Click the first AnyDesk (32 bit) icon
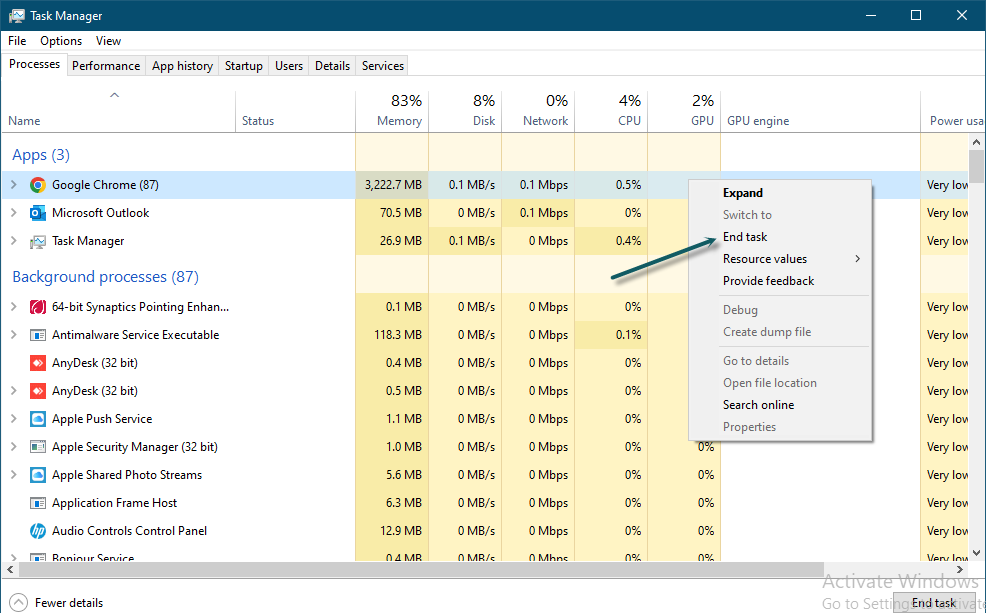Viewport: 986px width, 613px height. pyautogui.click(x=38, y=363)
